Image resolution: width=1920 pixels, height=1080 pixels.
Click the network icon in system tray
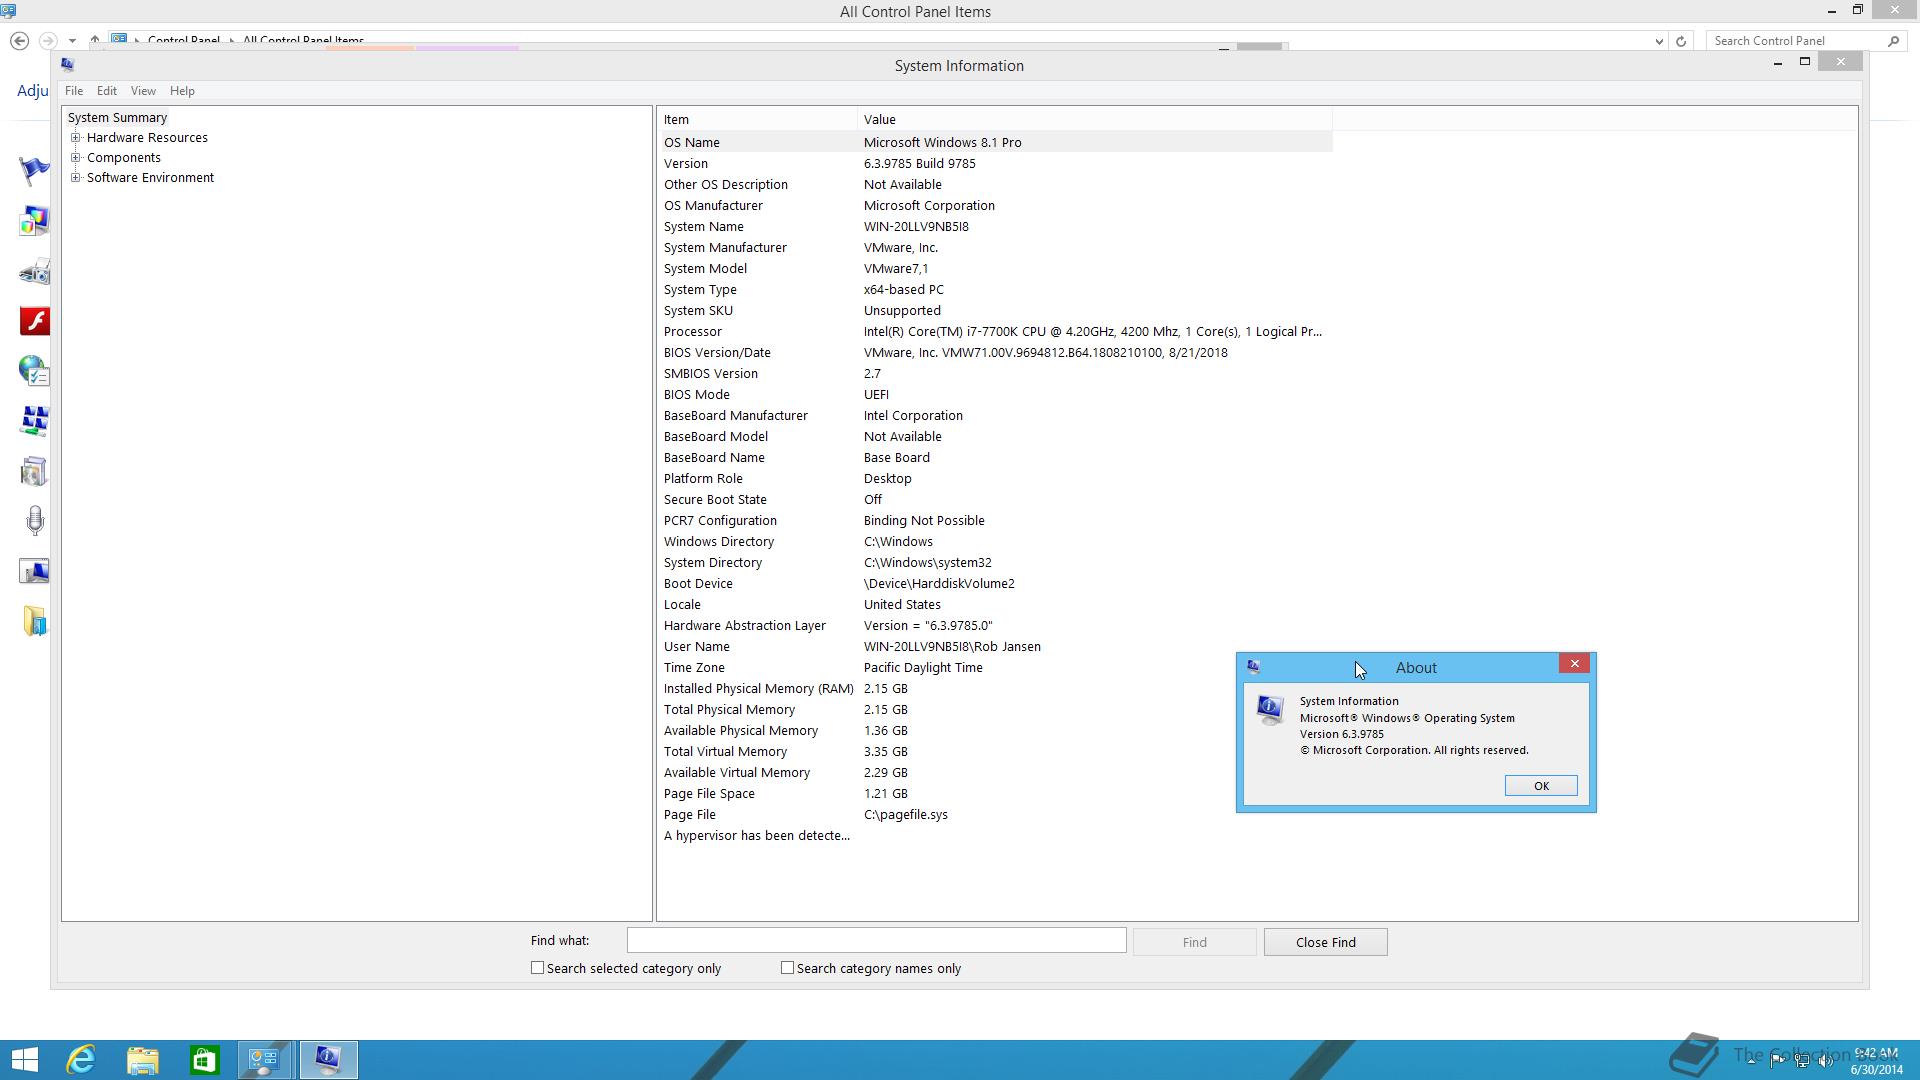click(1802, 1061)
